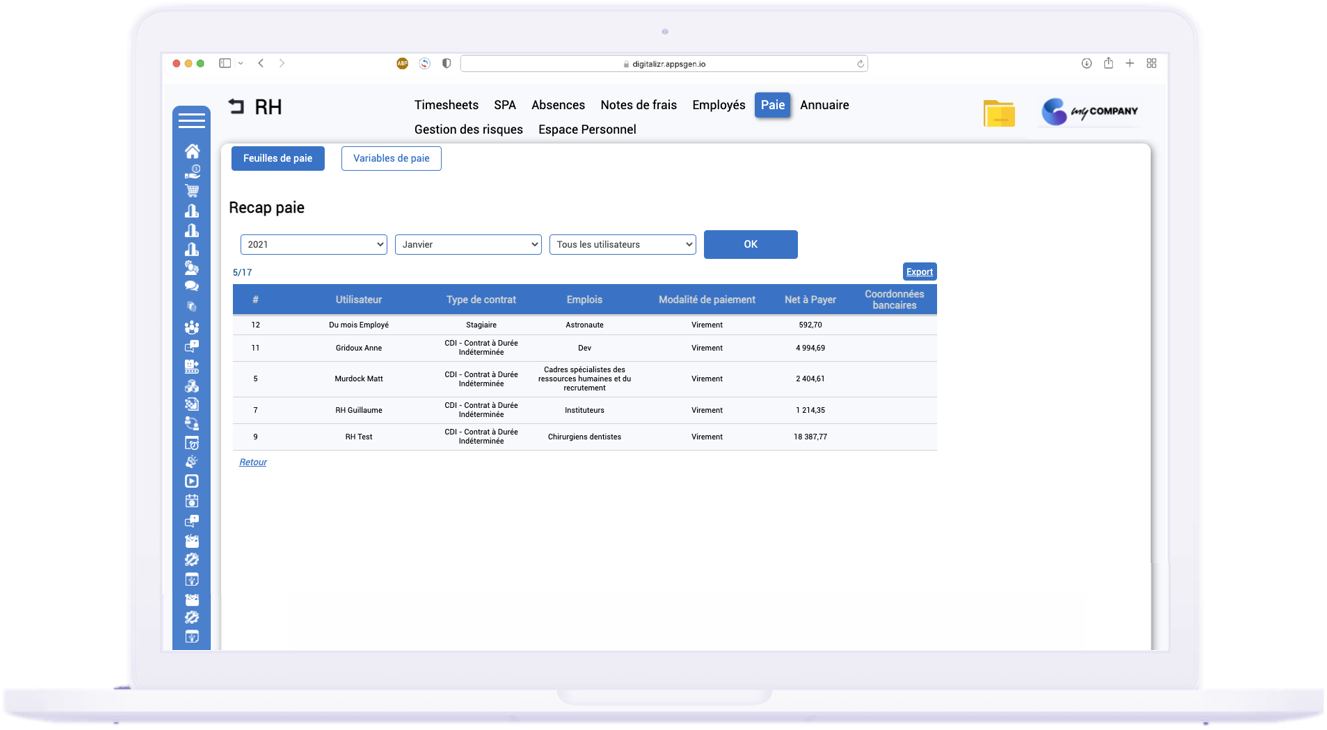Select the Du mois Employé row name
Viewport: 1327px width, 730px height.
point(359,325)
